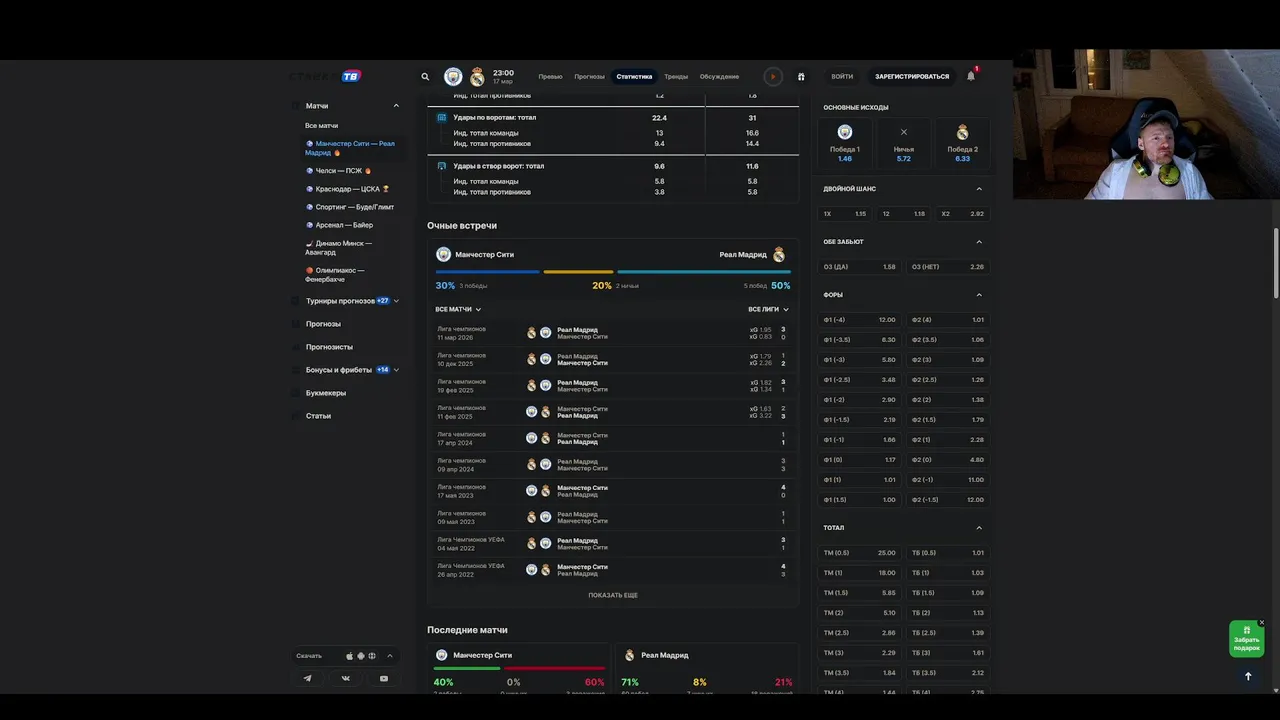
Task: Select ОЗ (ДА) odds 1.58
Action: [x=860, y=267]
